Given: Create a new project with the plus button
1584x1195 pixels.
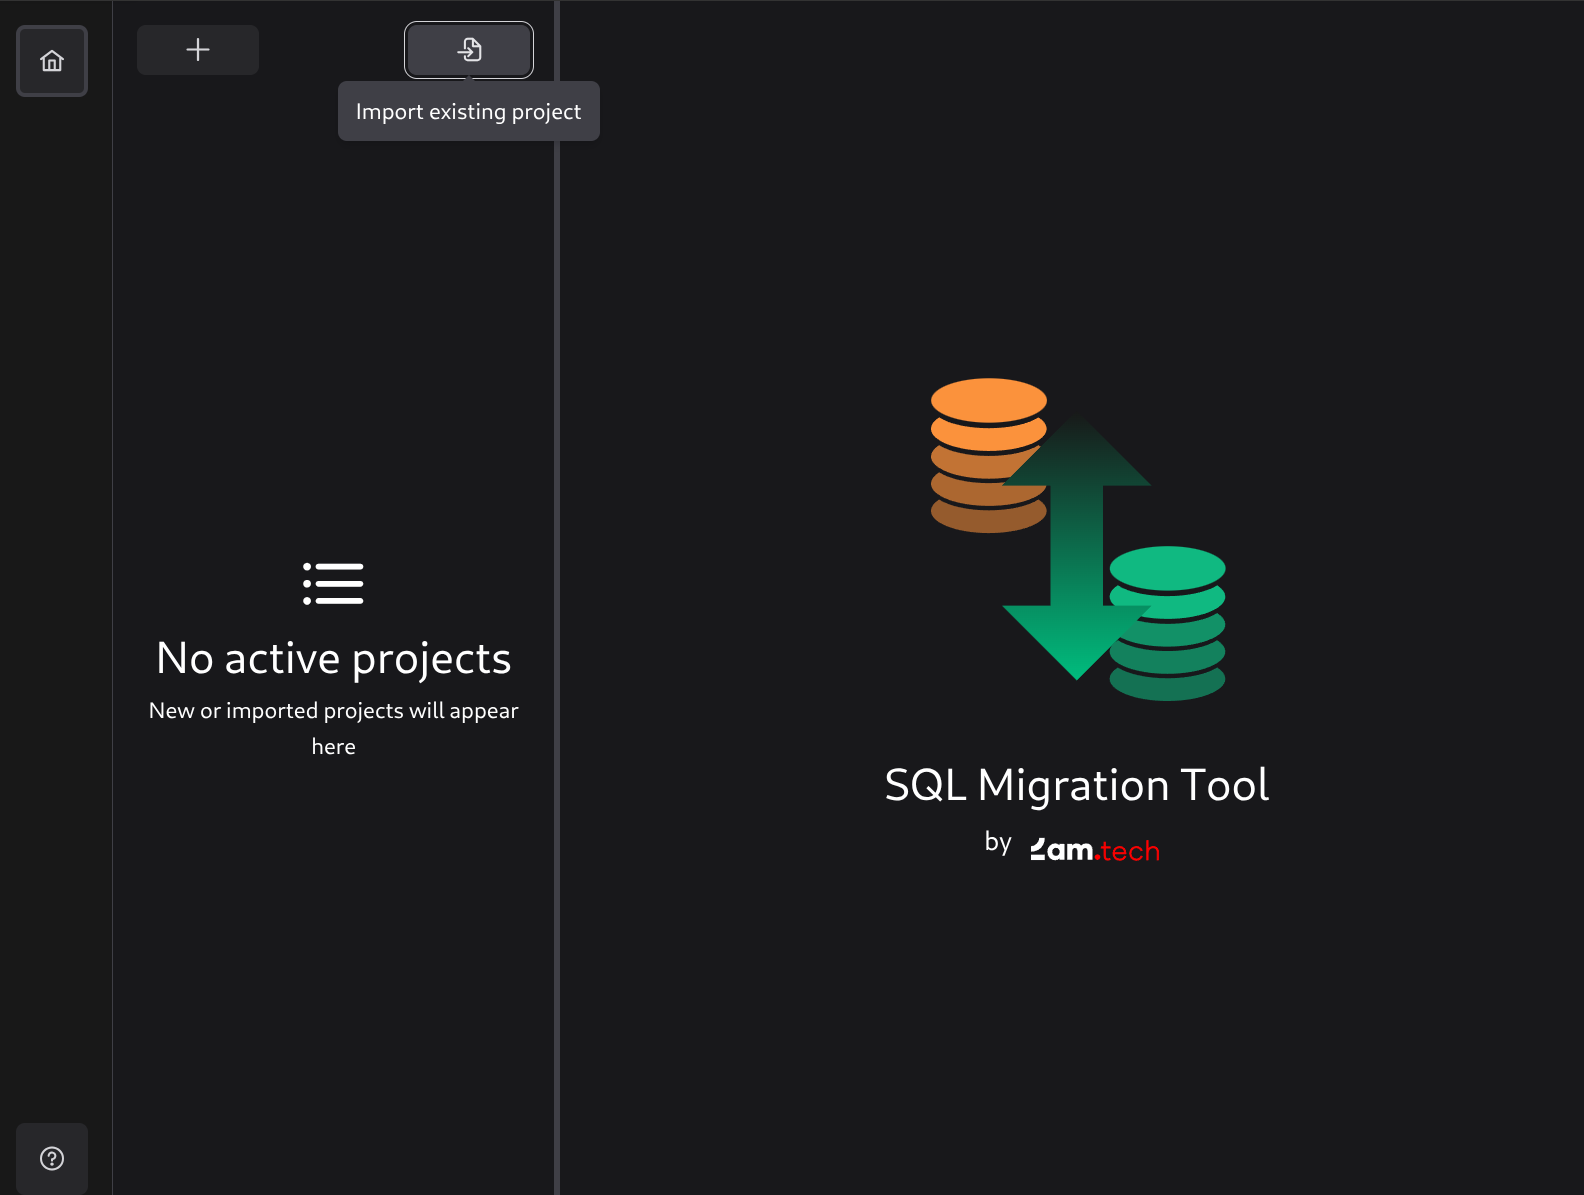Looking at the screenshot, I should click(x=198, y=50).
